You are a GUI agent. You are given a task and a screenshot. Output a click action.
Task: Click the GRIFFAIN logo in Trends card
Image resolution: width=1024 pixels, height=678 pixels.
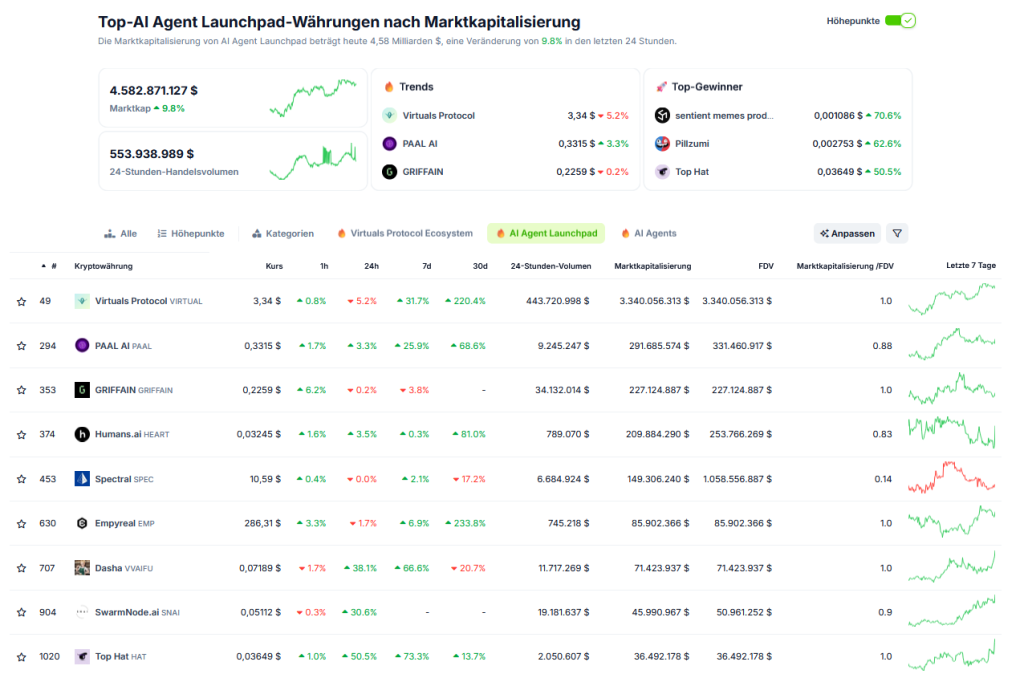point(389,172)
